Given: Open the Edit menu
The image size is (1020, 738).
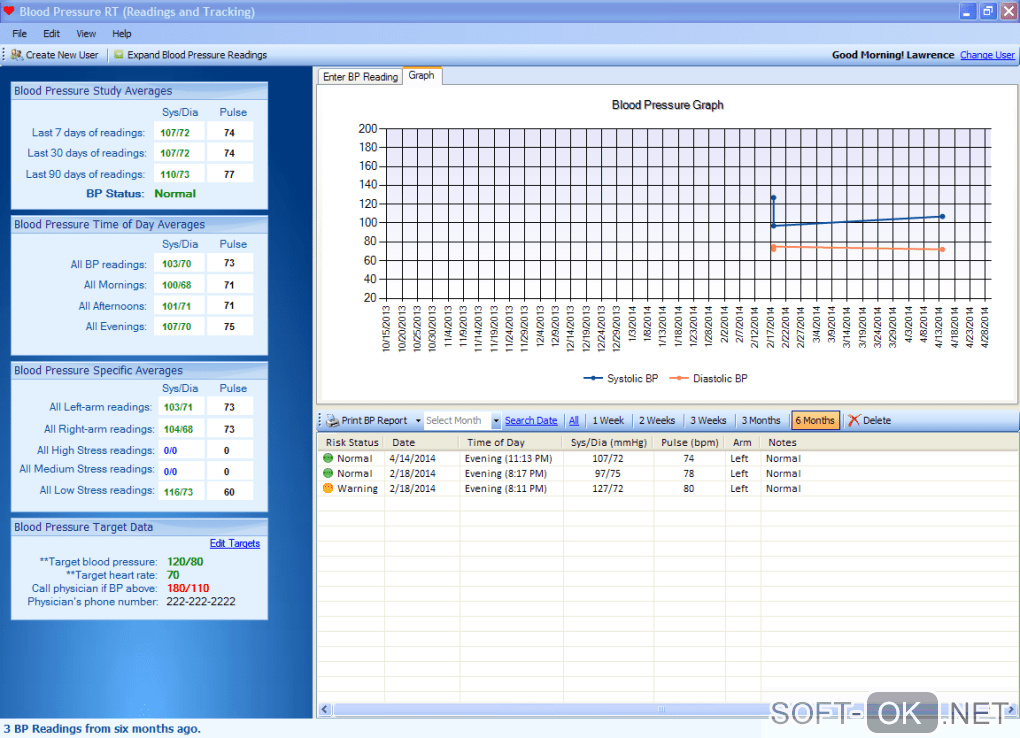Looking at the screenshot, I should 52,33.
